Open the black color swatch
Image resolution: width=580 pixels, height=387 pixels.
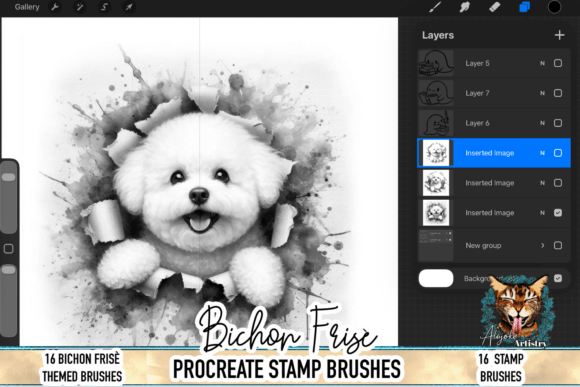(x=554, y=7)
